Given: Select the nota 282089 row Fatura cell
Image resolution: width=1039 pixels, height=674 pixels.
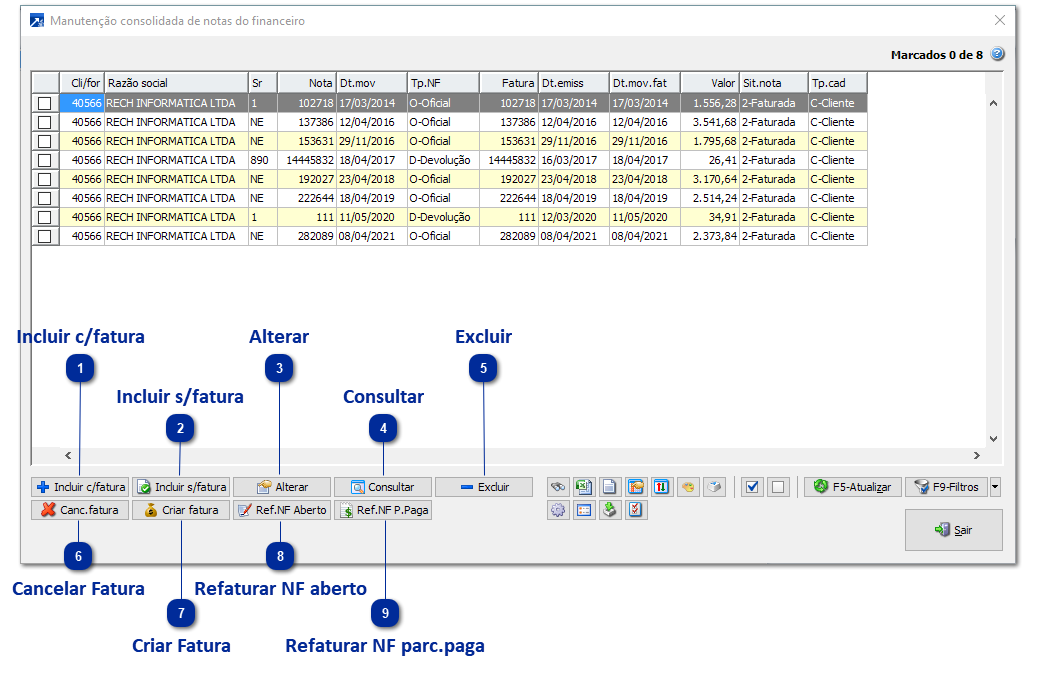Looking at the screenshot, I should (508, 236).
